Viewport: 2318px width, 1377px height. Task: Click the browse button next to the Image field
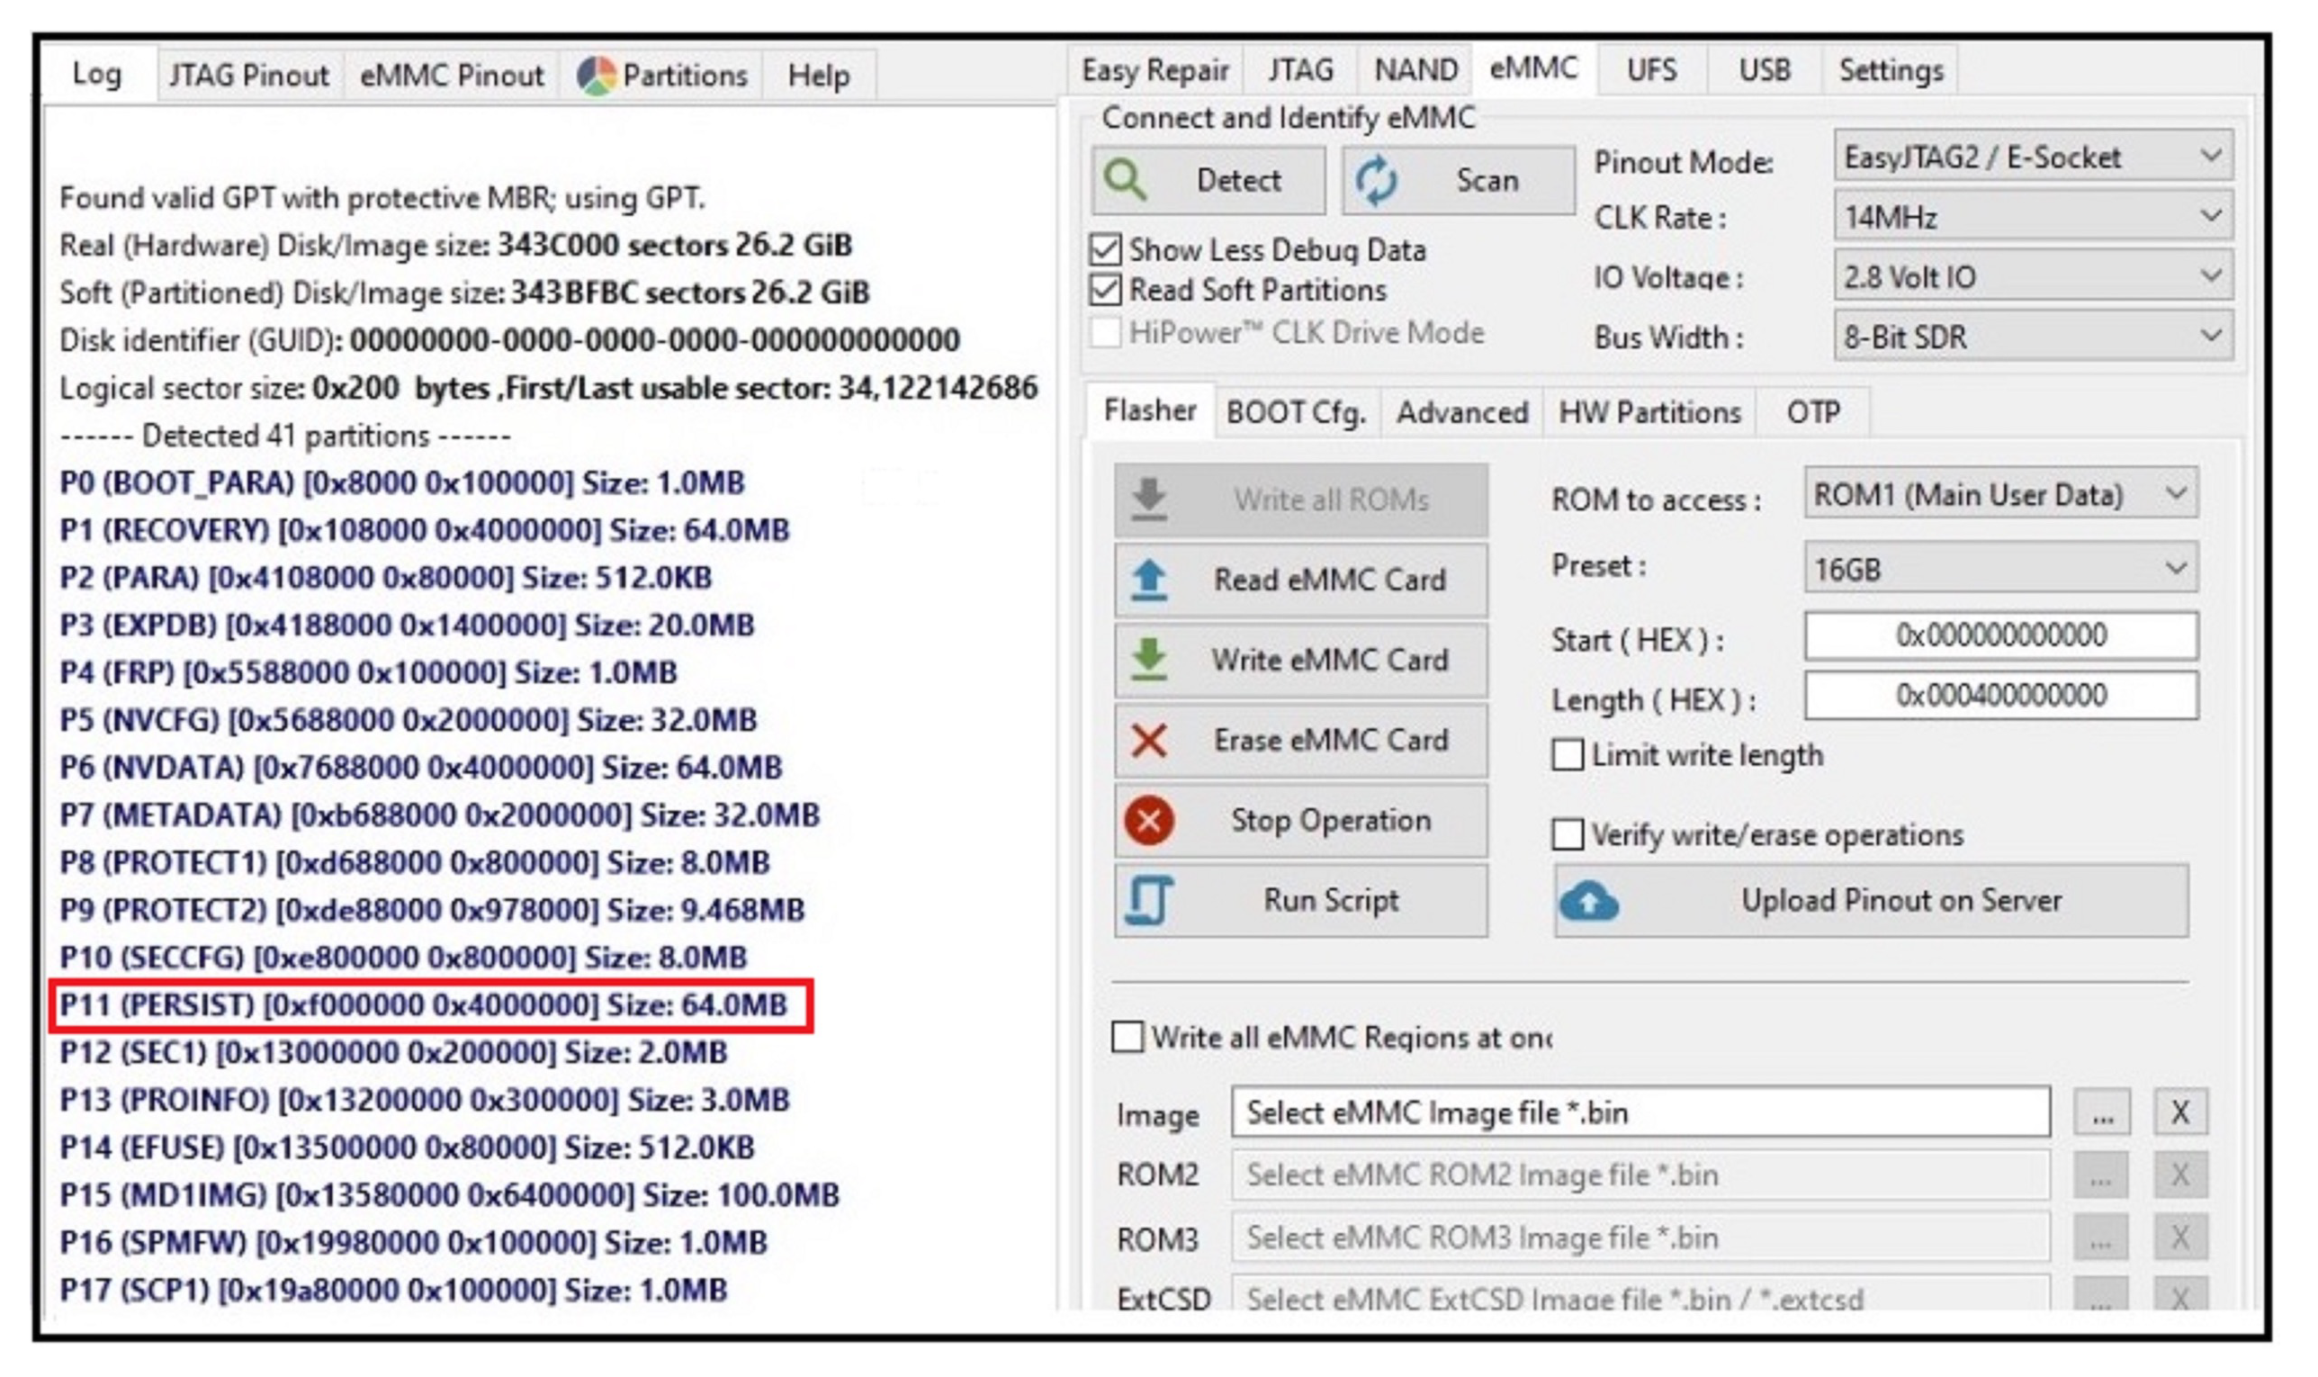tap(2102, 1113)
